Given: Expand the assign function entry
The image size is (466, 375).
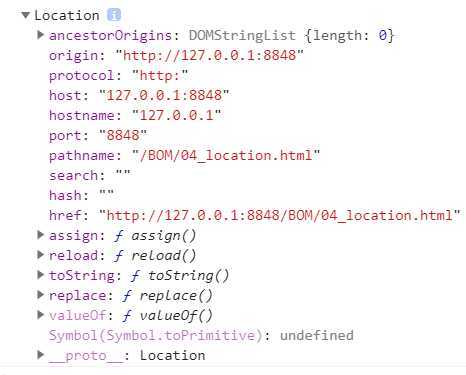Looking at the screenshot, I should 40,235.
